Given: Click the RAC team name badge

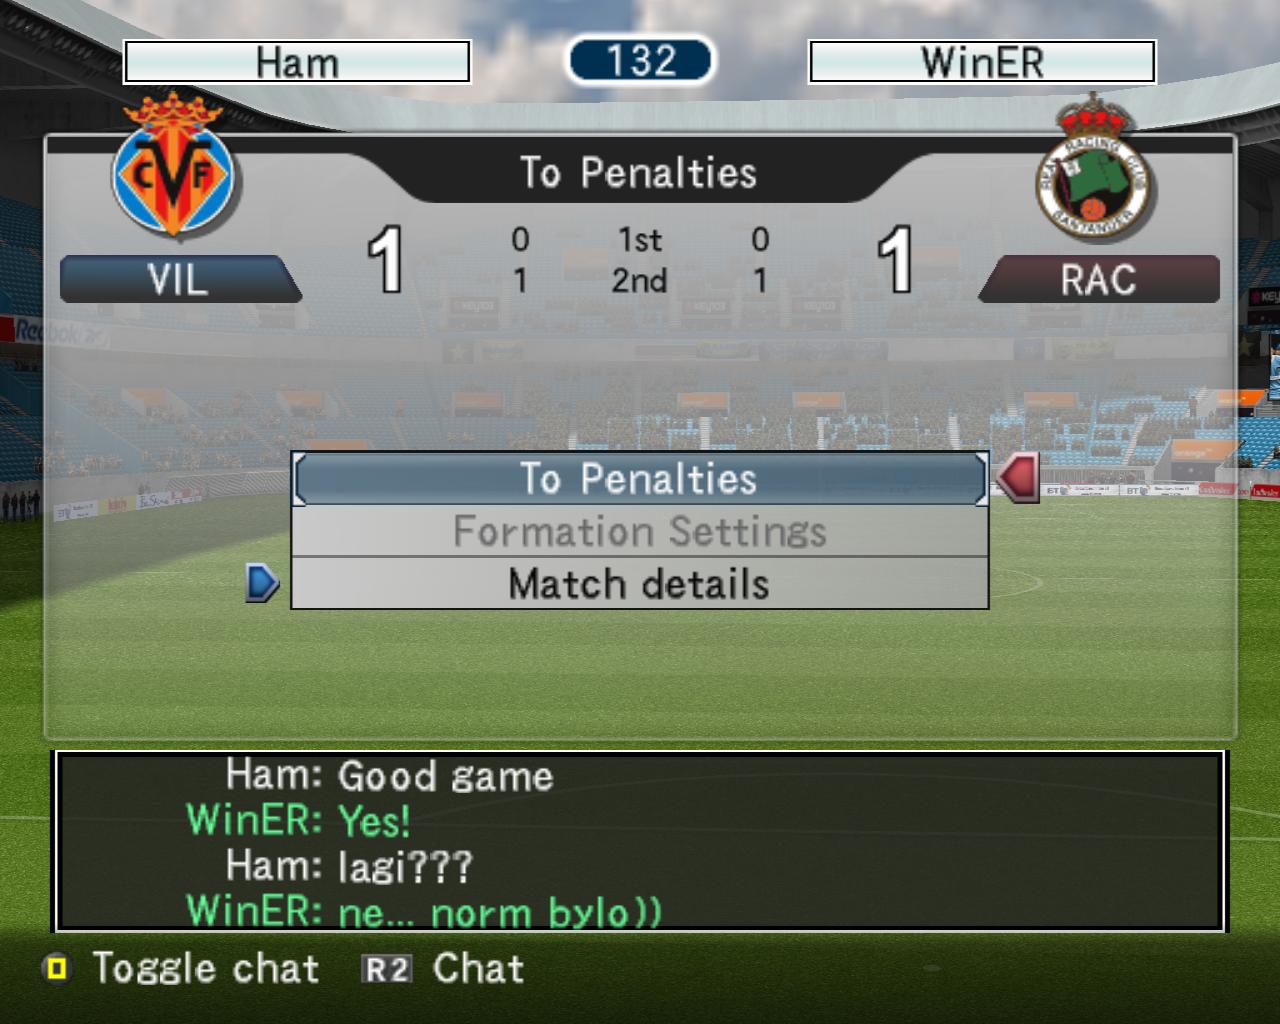Looking at the screenshot, I should [1098, 279].
